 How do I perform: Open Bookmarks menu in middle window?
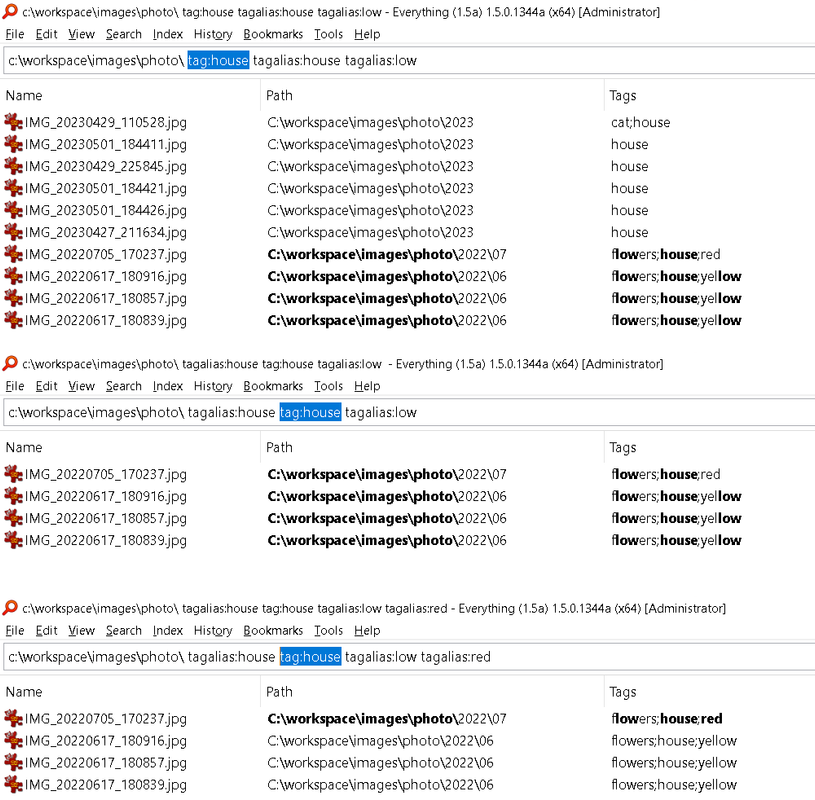tap(273, 386)
